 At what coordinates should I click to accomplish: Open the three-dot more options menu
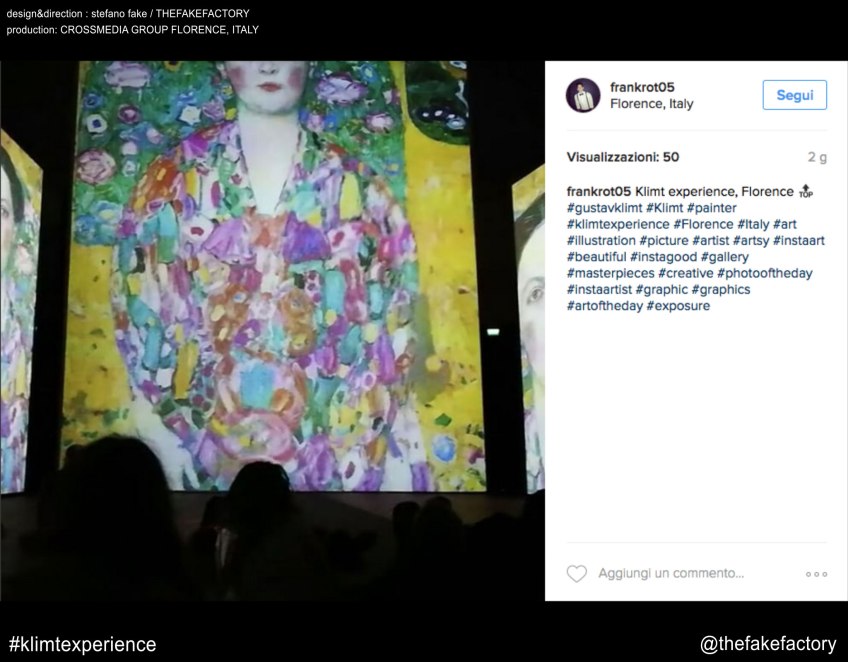[x=816, y=574]
